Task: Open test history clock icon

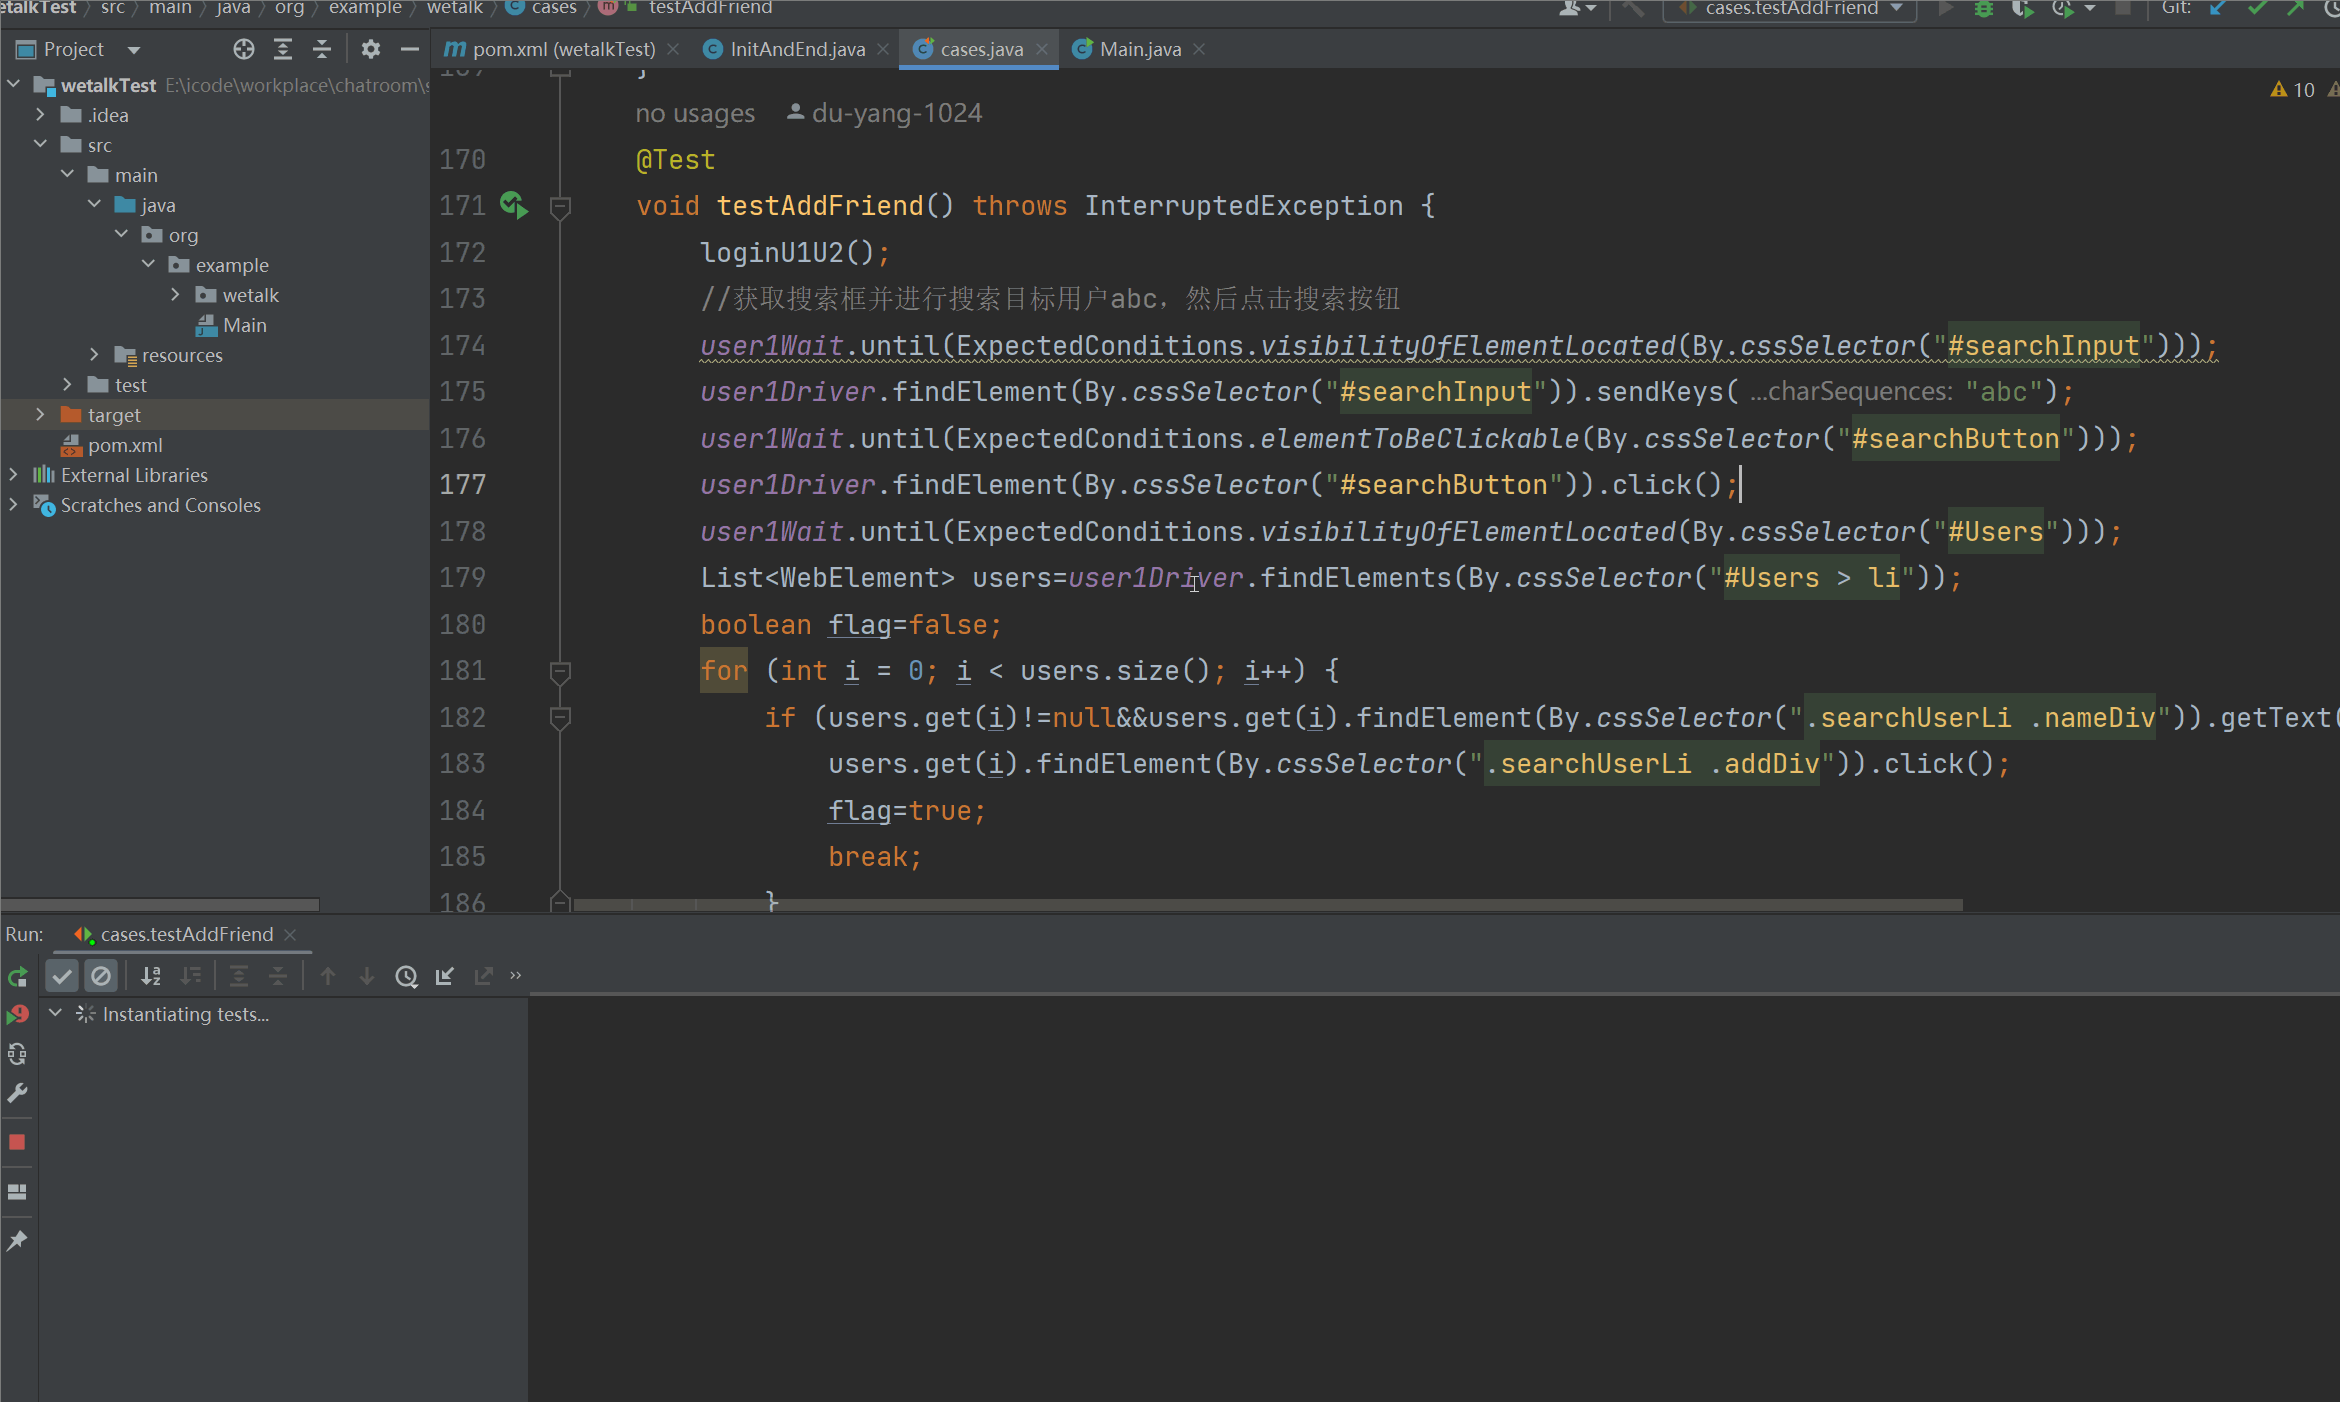Action: pyautogui.click(x=406, y=977)
